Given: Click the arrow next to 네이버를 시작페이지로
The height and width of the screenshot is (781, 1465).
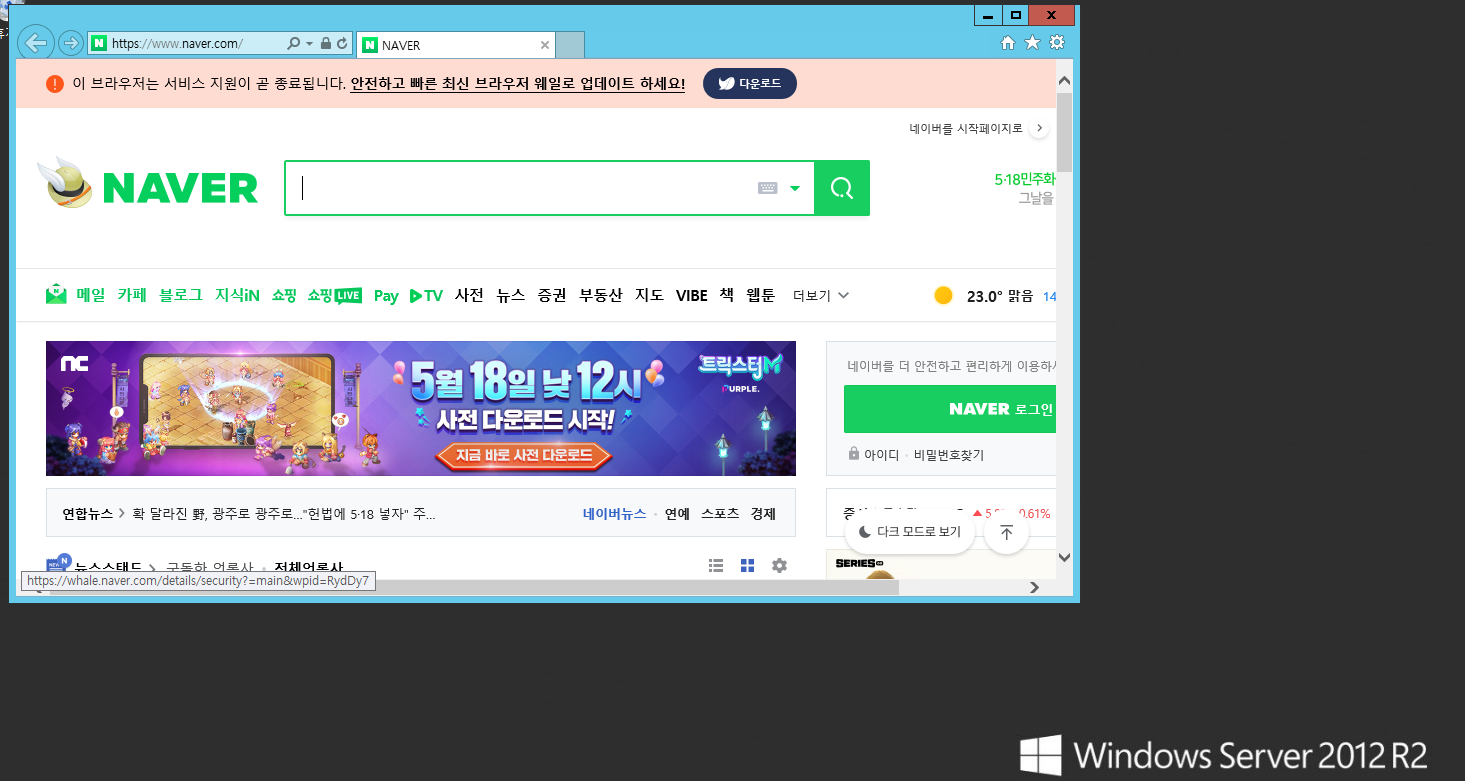Looking at the screenshot, I should [x=1039, y=129].
